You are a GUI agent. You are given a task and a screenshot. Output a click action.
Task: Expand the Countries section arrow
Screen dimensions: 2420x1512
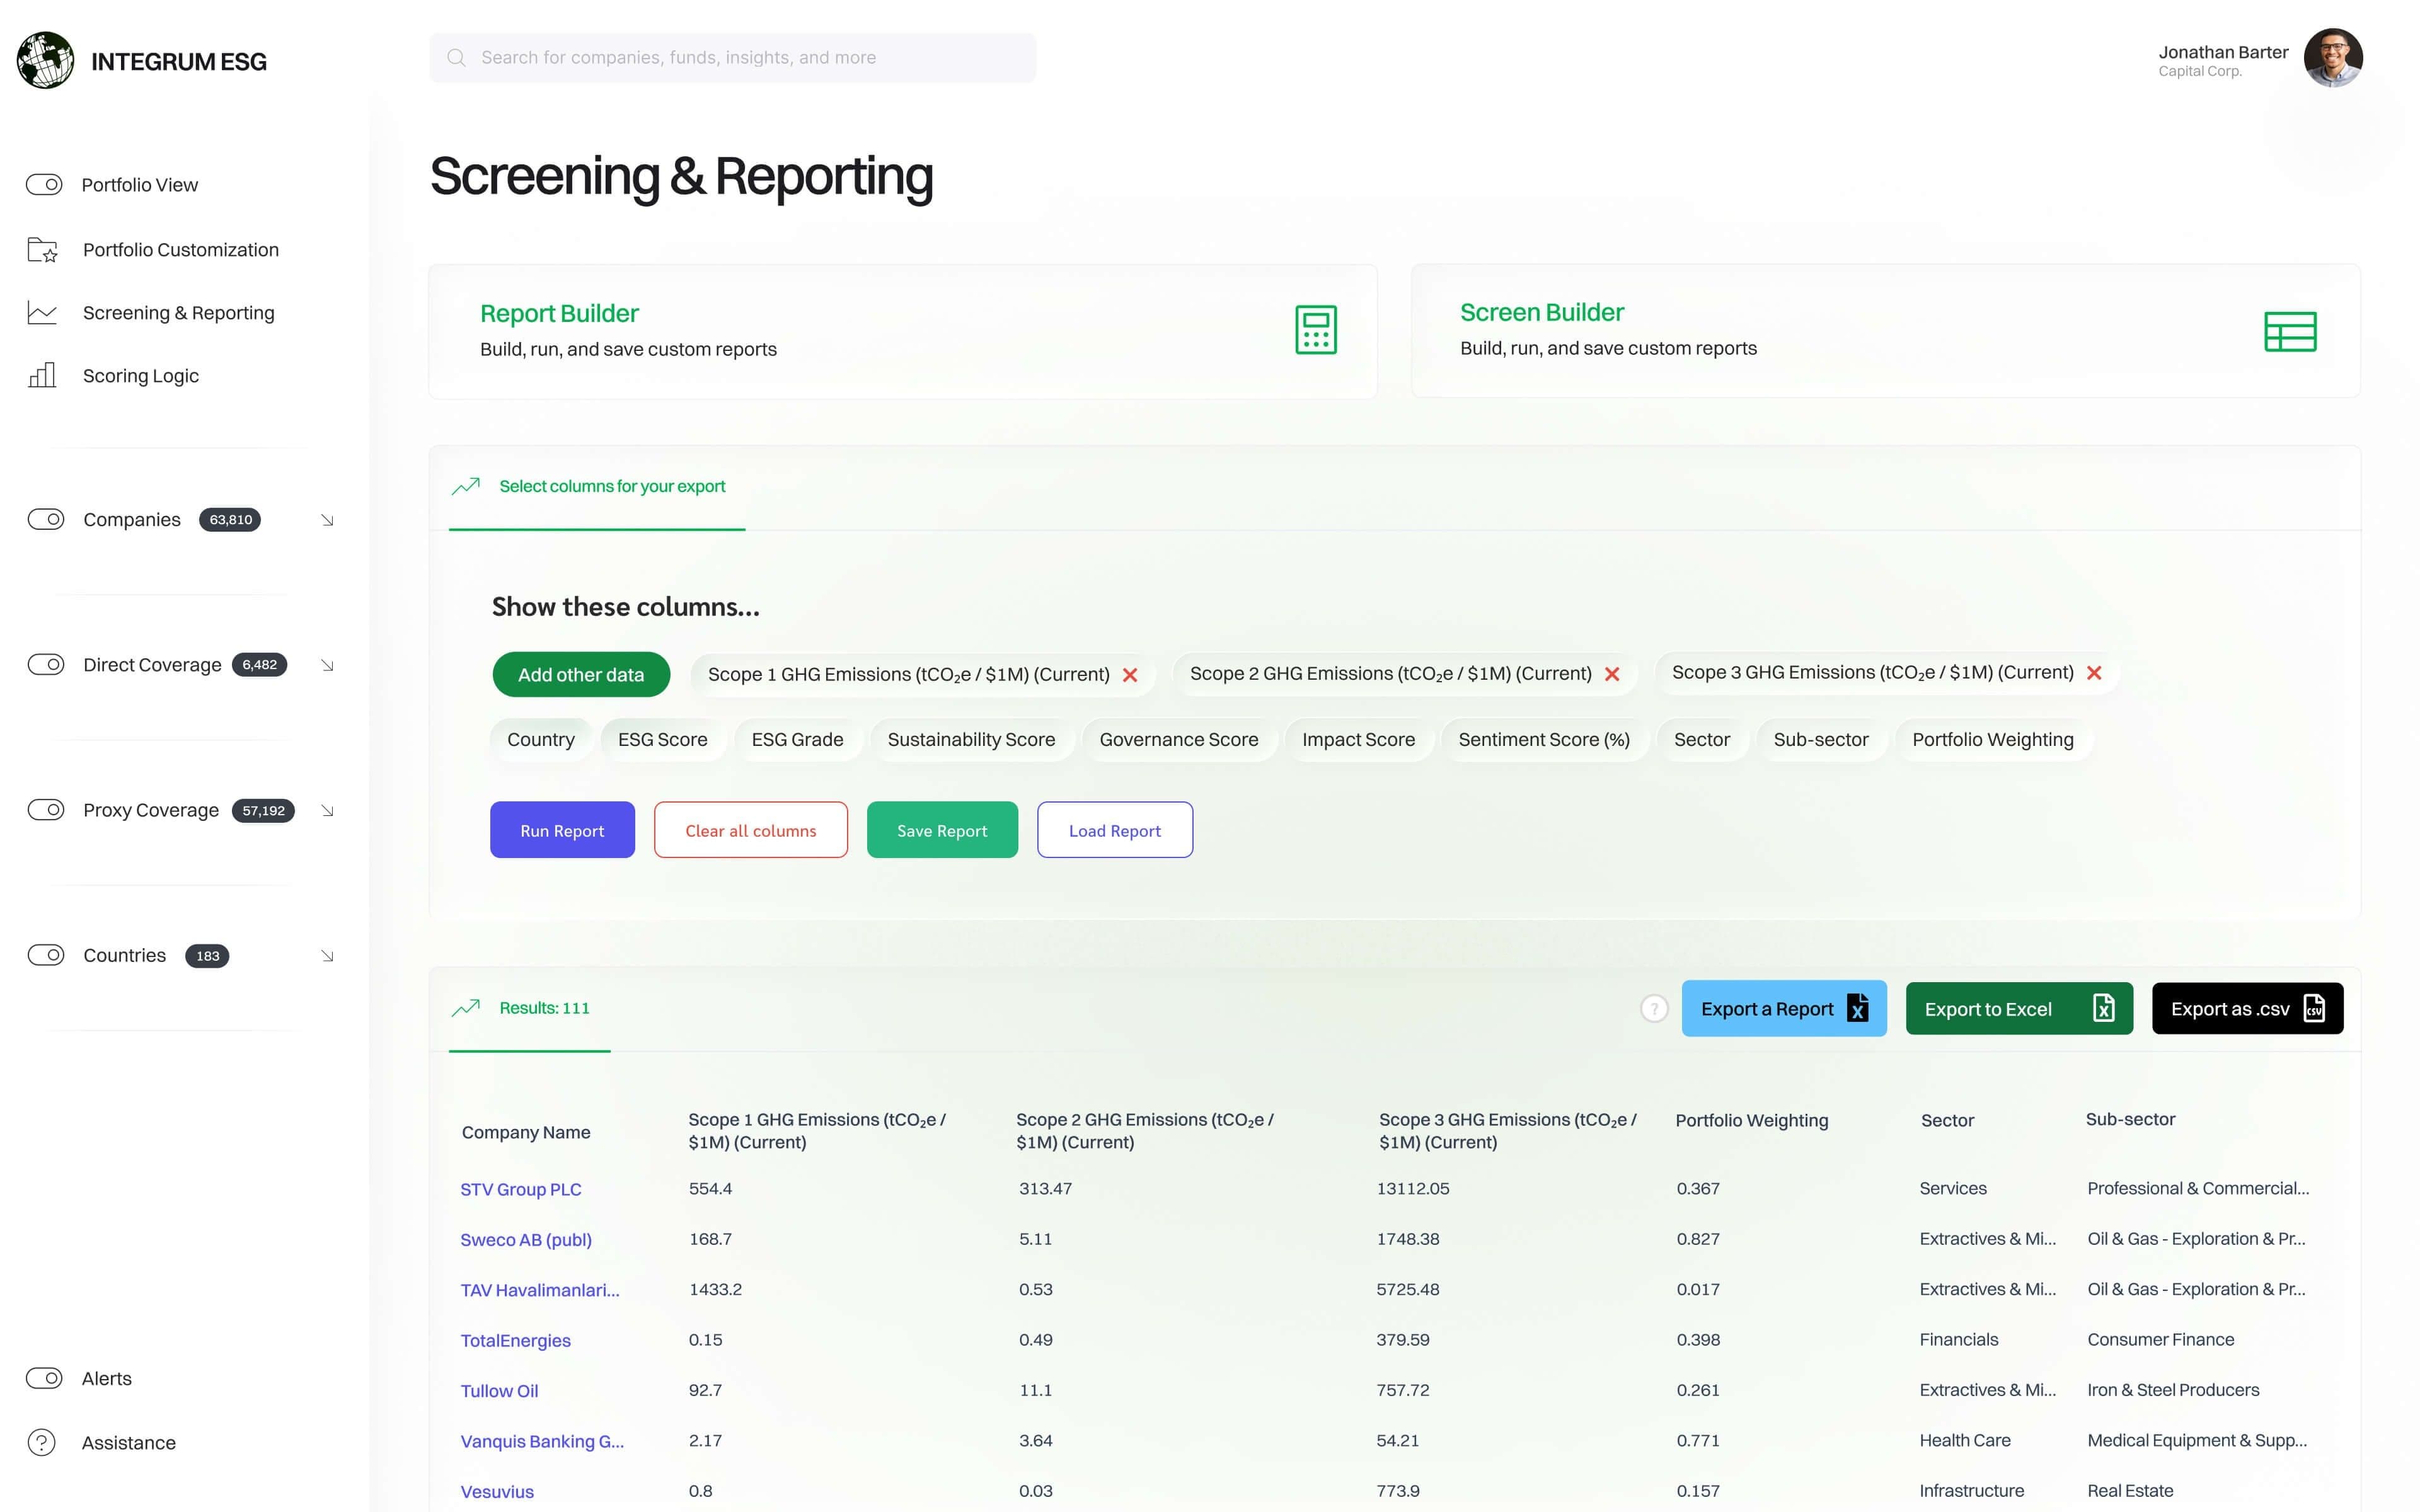point(327,956)
